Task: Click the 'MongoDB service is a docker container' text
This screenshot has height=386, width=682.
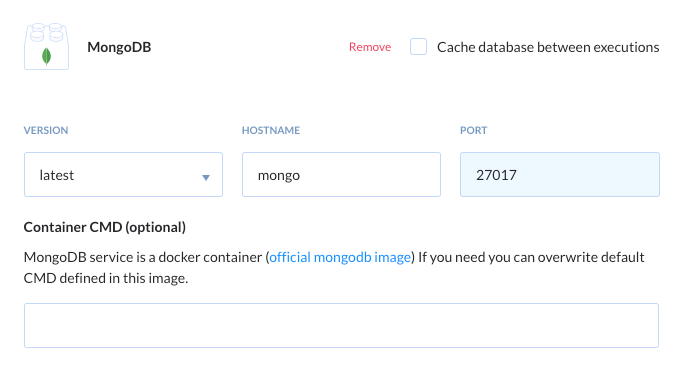Action: tap(143, 257)
